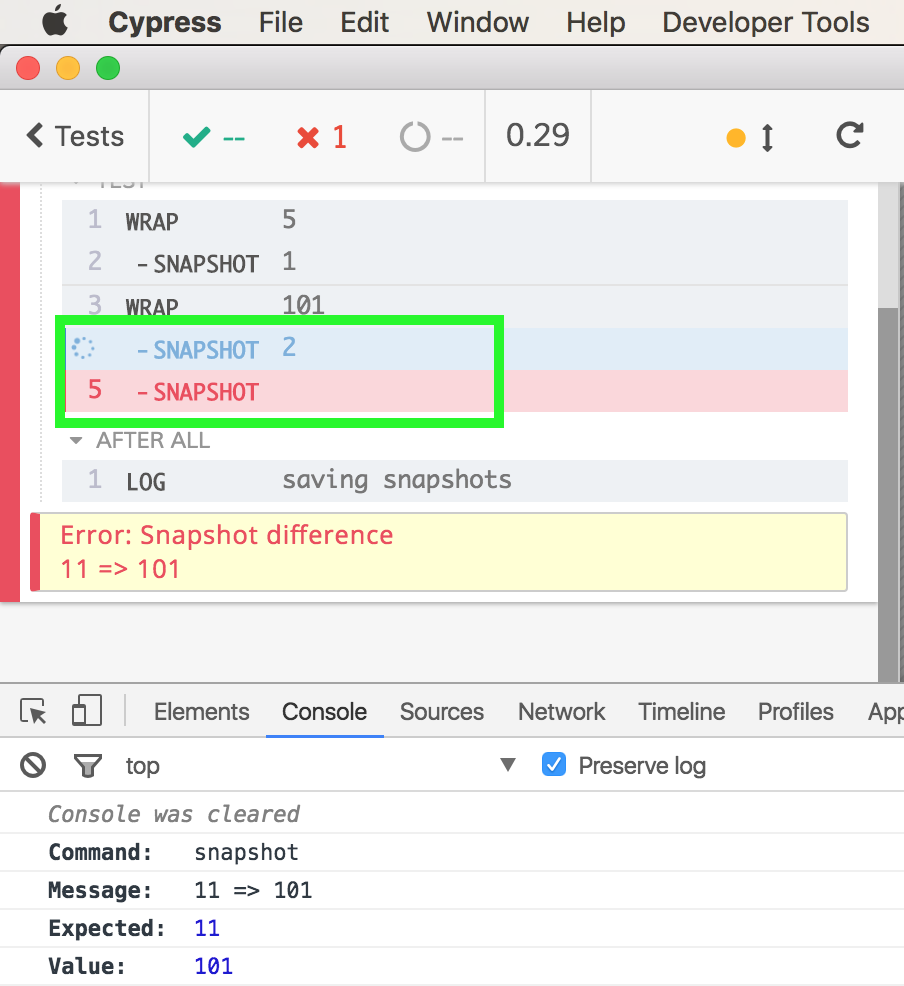This screenshot has height=986, width=904.
Task: Click the Console was cleared message
Action: (x=174, y=814)
